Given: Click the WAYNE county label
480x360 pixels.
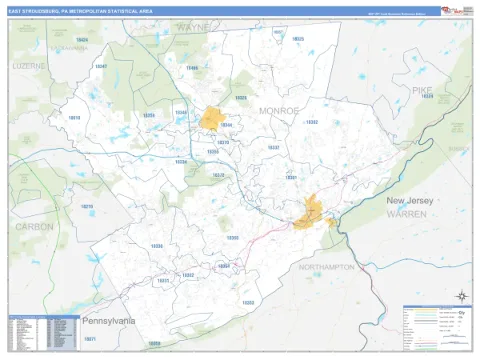Looking at the screenshot, I should pos(193,28).
